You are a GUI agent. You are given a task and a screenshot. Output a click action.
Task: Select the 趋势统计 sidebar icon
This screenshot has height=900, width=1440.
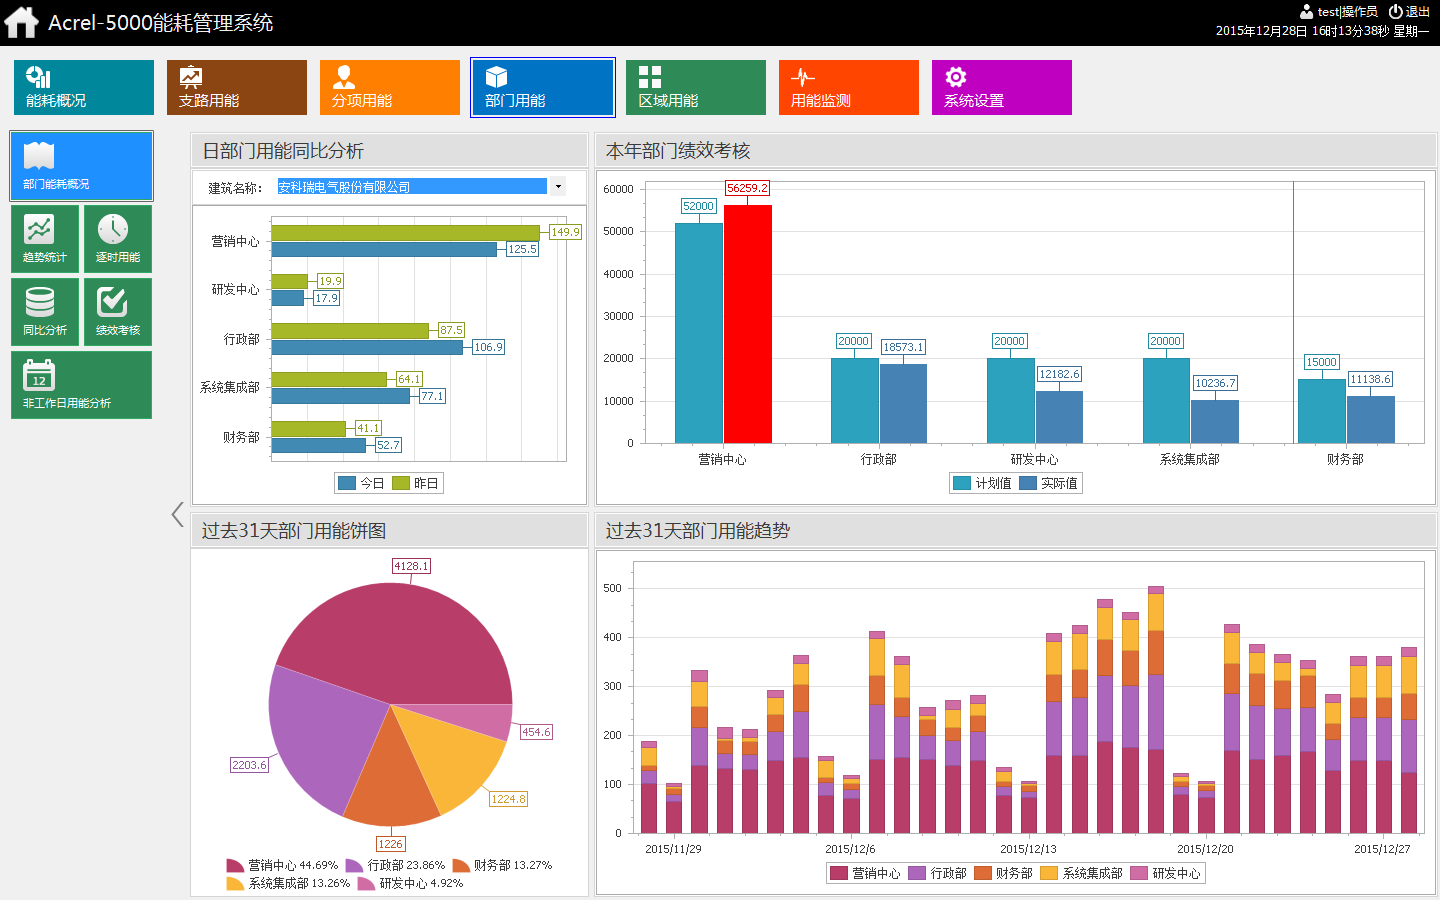45,239
